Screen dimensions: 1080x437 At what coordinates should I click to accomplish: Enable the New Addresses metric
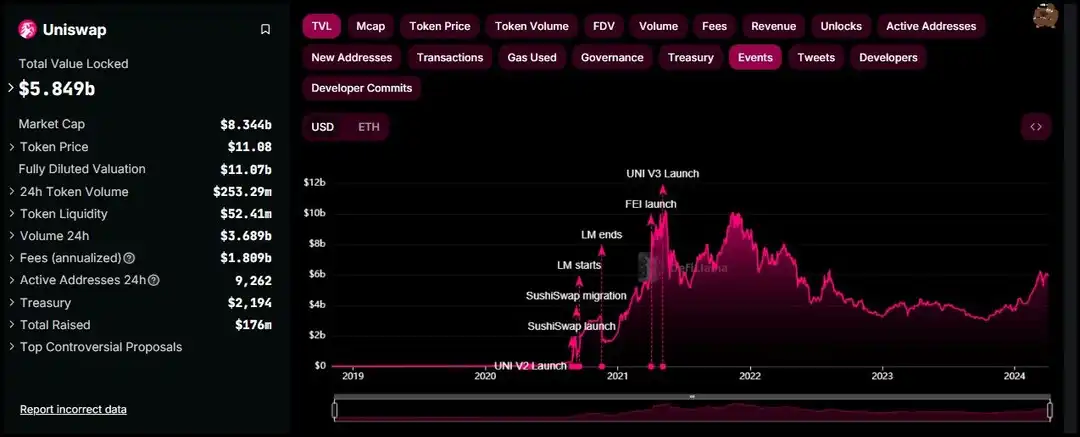(351, 57)
